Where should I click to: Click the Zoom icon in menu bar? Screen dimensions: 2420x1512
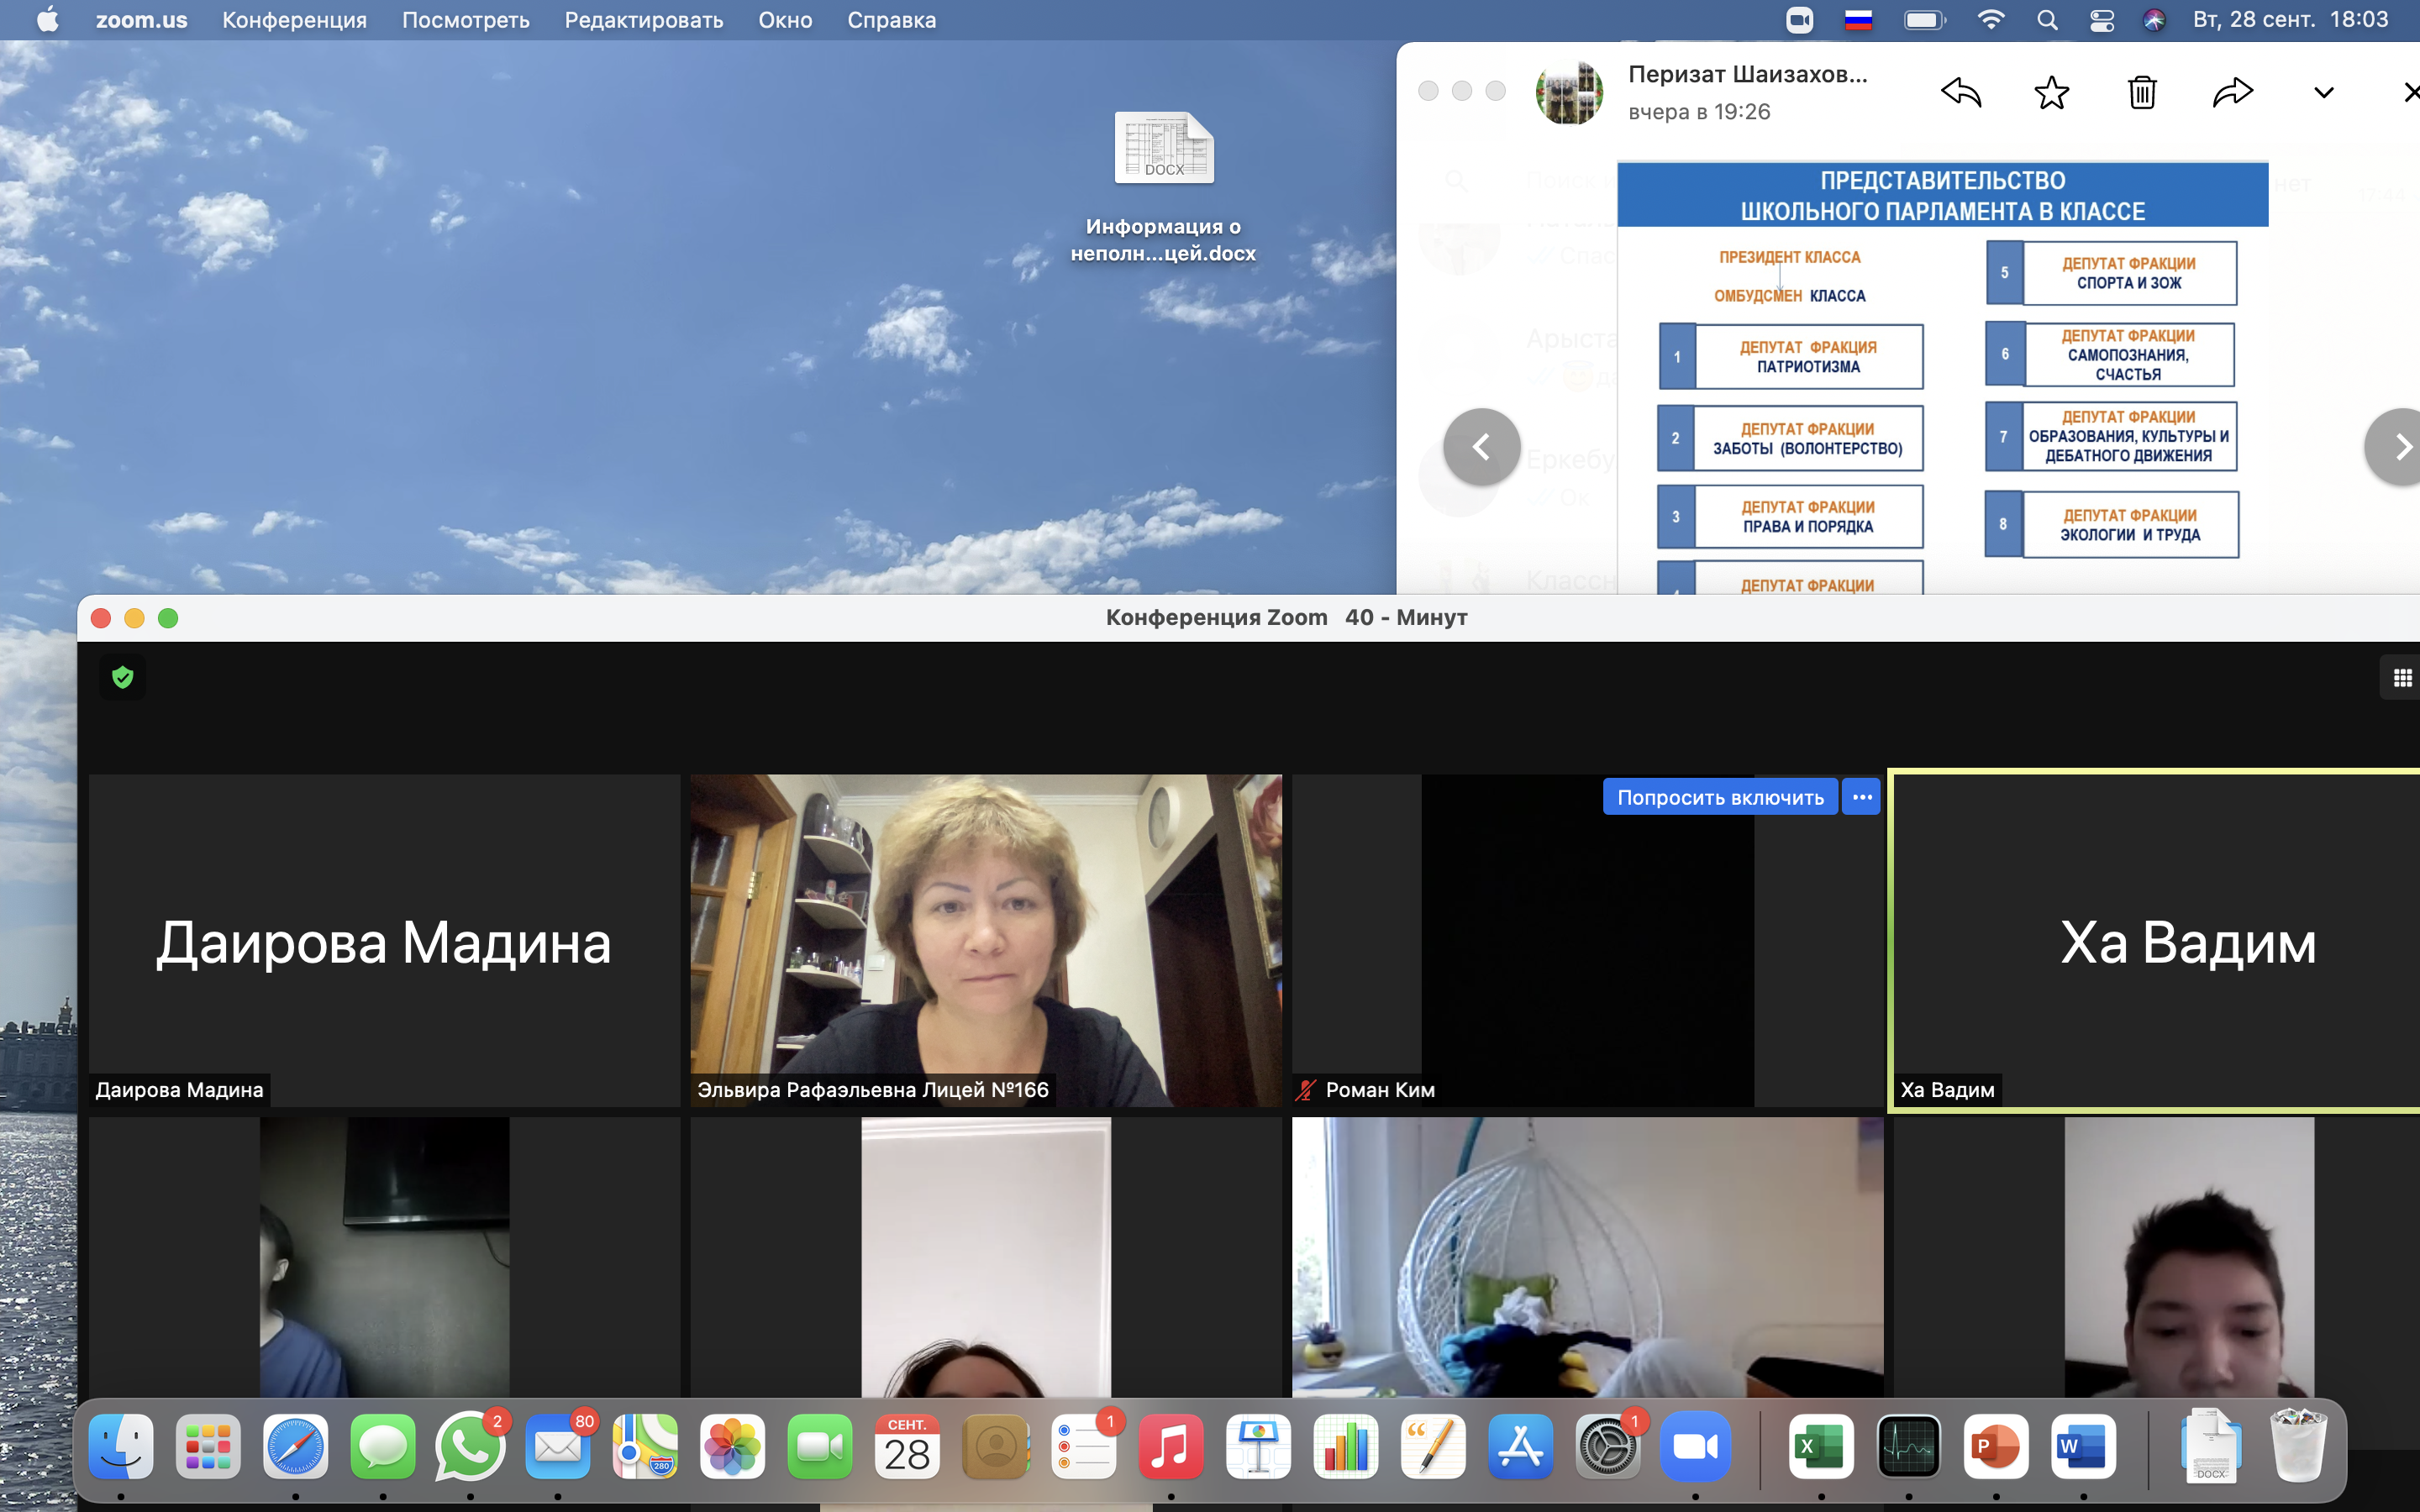pyautogui.click(x=1799, y=20)
